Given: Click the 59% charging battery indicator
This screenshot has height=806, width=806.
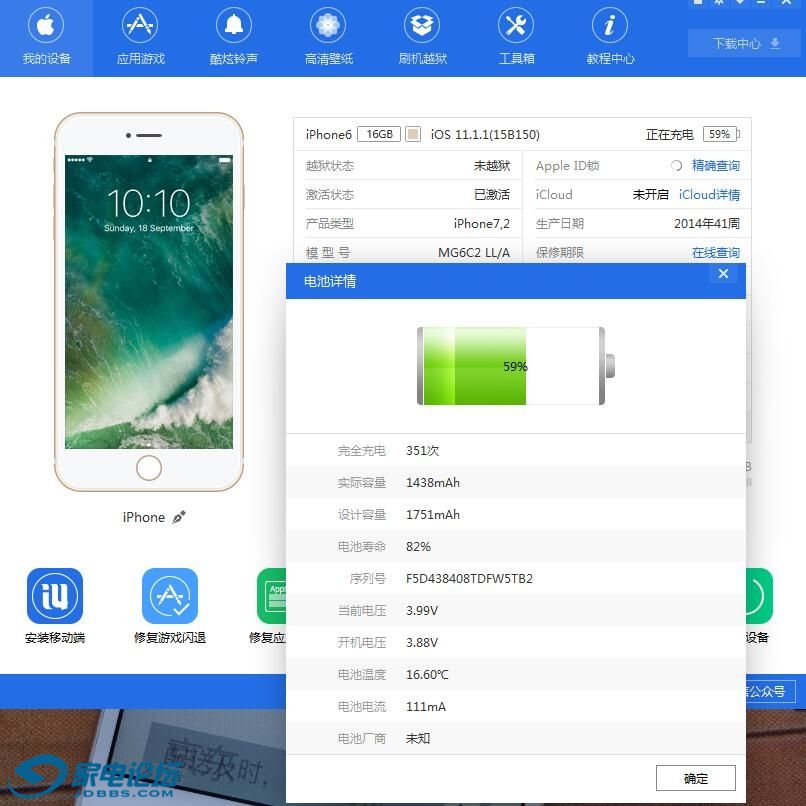Looking at the screenshot, I should click(720, 134).
